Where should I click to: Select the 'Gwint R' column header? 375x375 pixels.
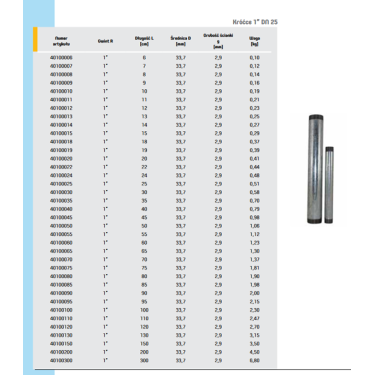coord(105,41)
